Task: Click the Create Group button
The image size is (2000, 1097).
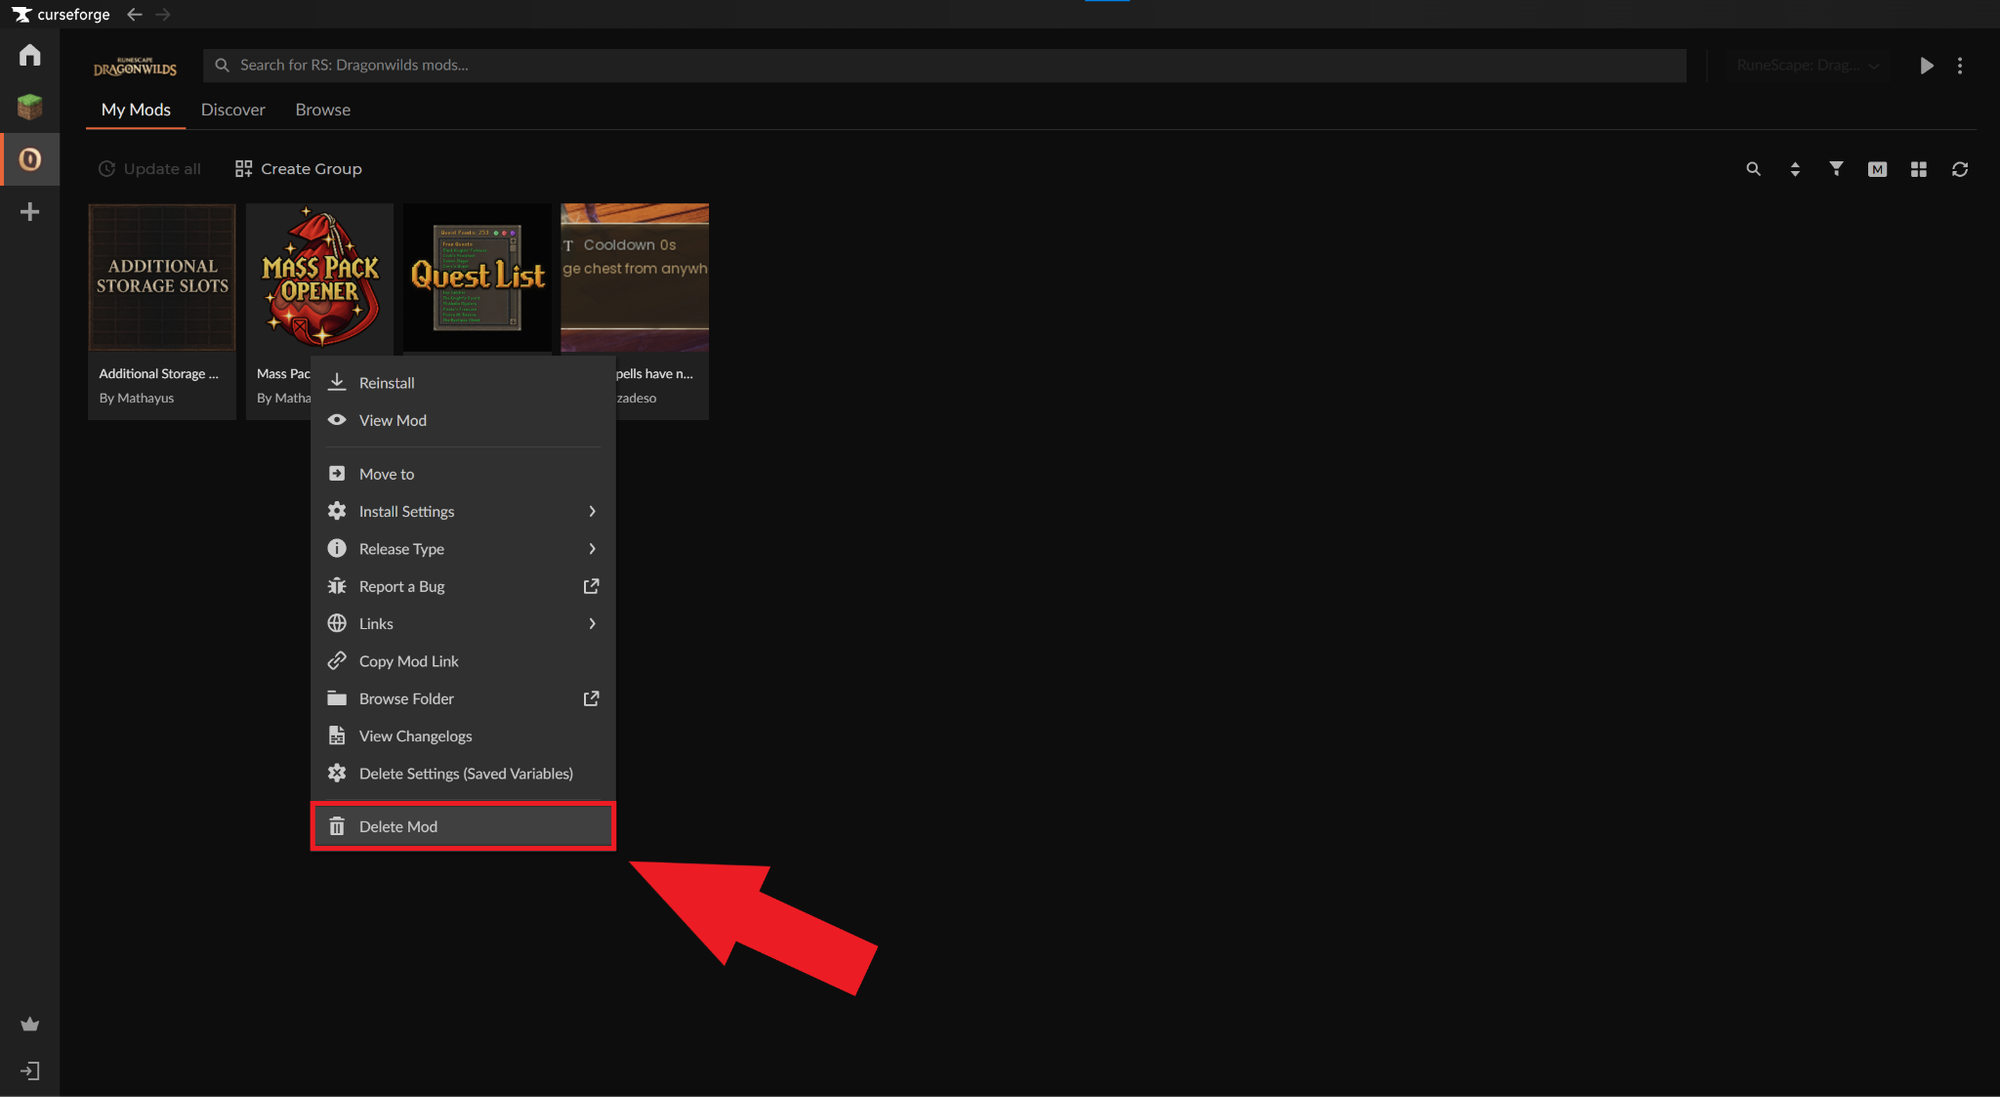Action: pyautogui.click(x=298, y=169)
